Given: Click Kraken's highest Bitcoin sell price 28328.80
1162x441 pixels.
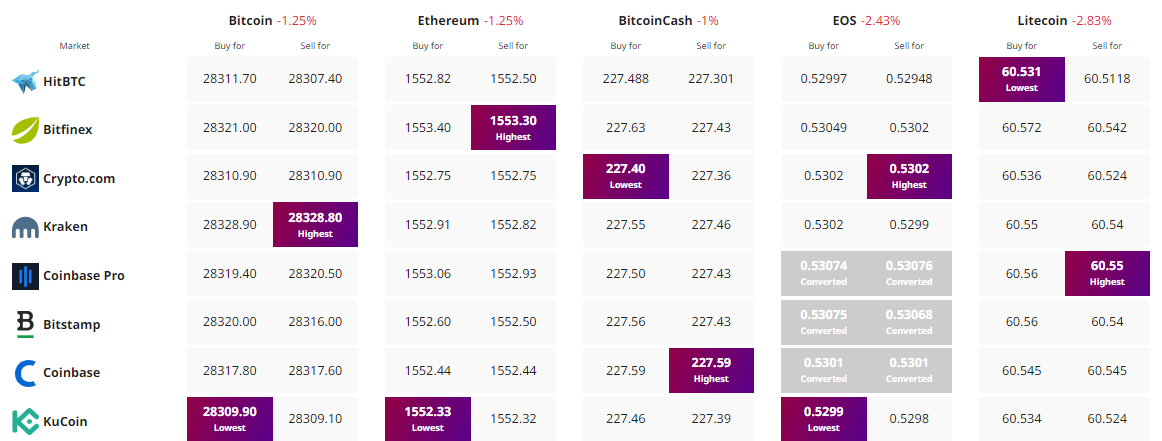Looking at the screenshot, I should (x=315, y=226).
